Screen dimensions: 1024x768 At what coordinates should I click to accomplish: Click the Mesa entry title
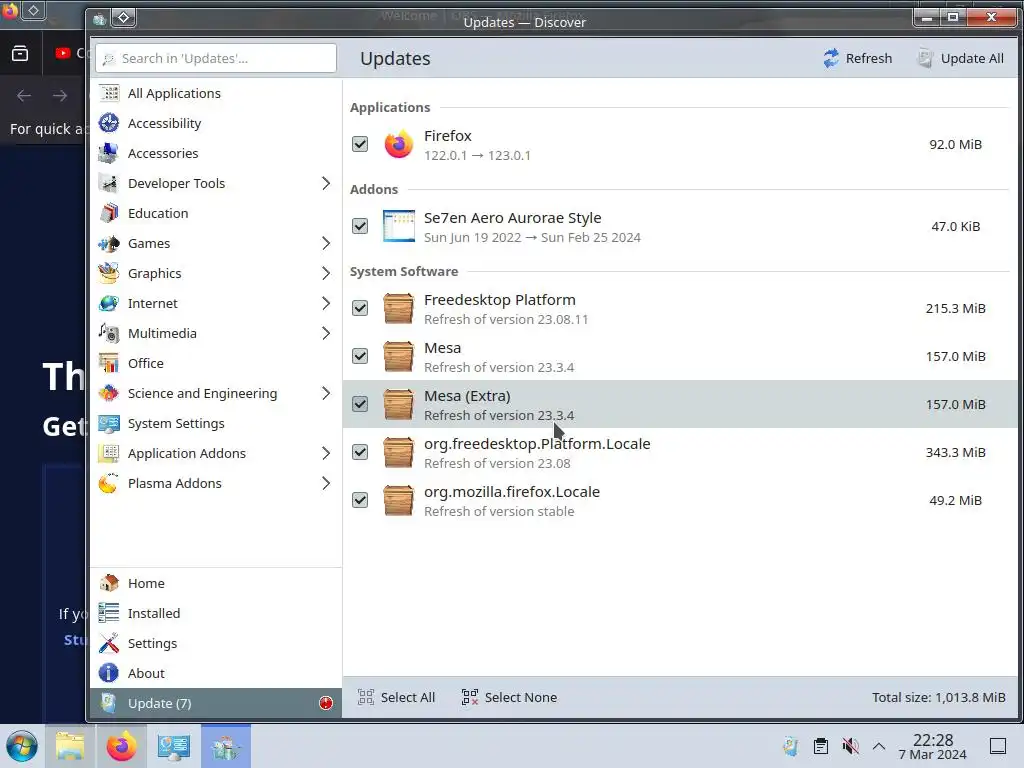[442, 348]
